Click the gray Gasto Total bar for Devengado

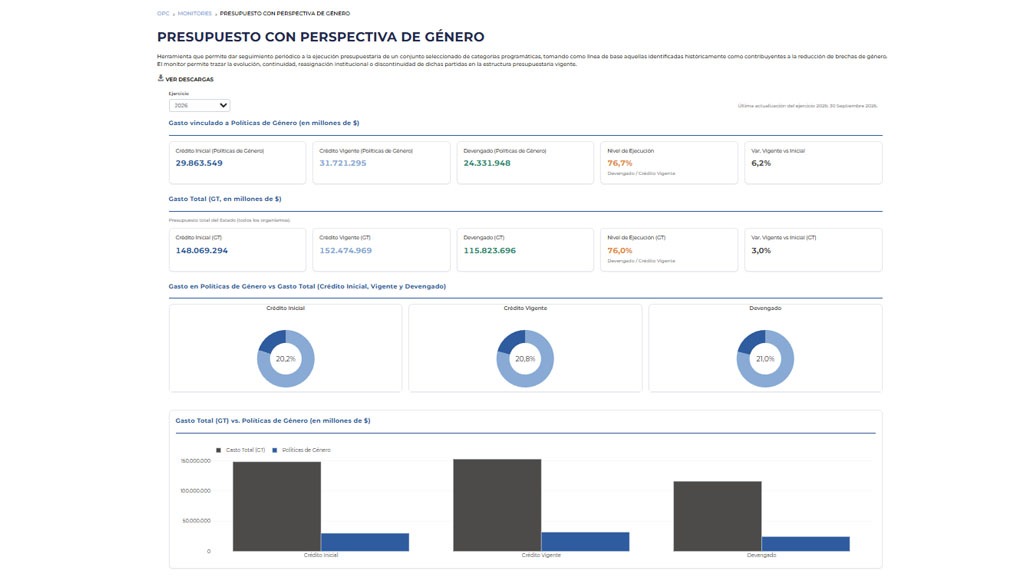pos(718,517)
